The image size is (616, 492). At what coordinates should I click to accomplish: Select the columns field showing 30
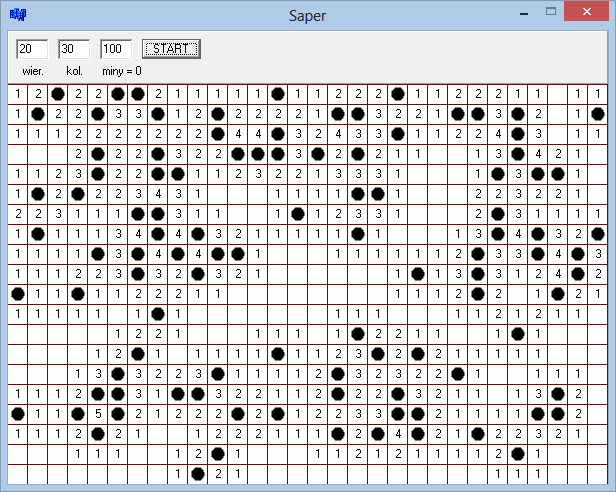pyautogui.click(x=74, y=49)
